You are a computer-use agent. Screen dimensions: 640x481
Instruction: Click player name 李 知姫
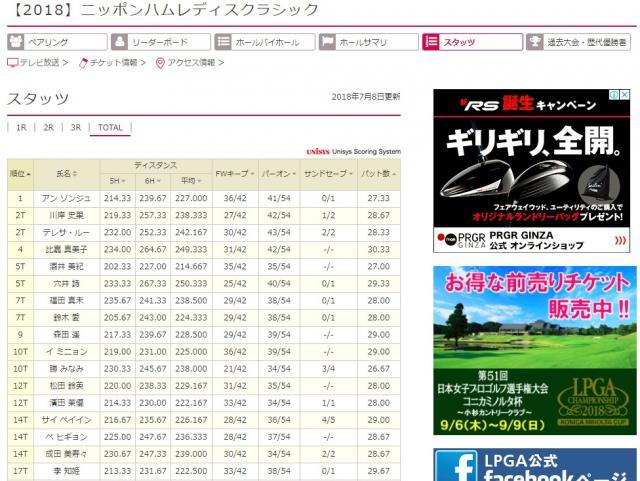coord(66,471)
